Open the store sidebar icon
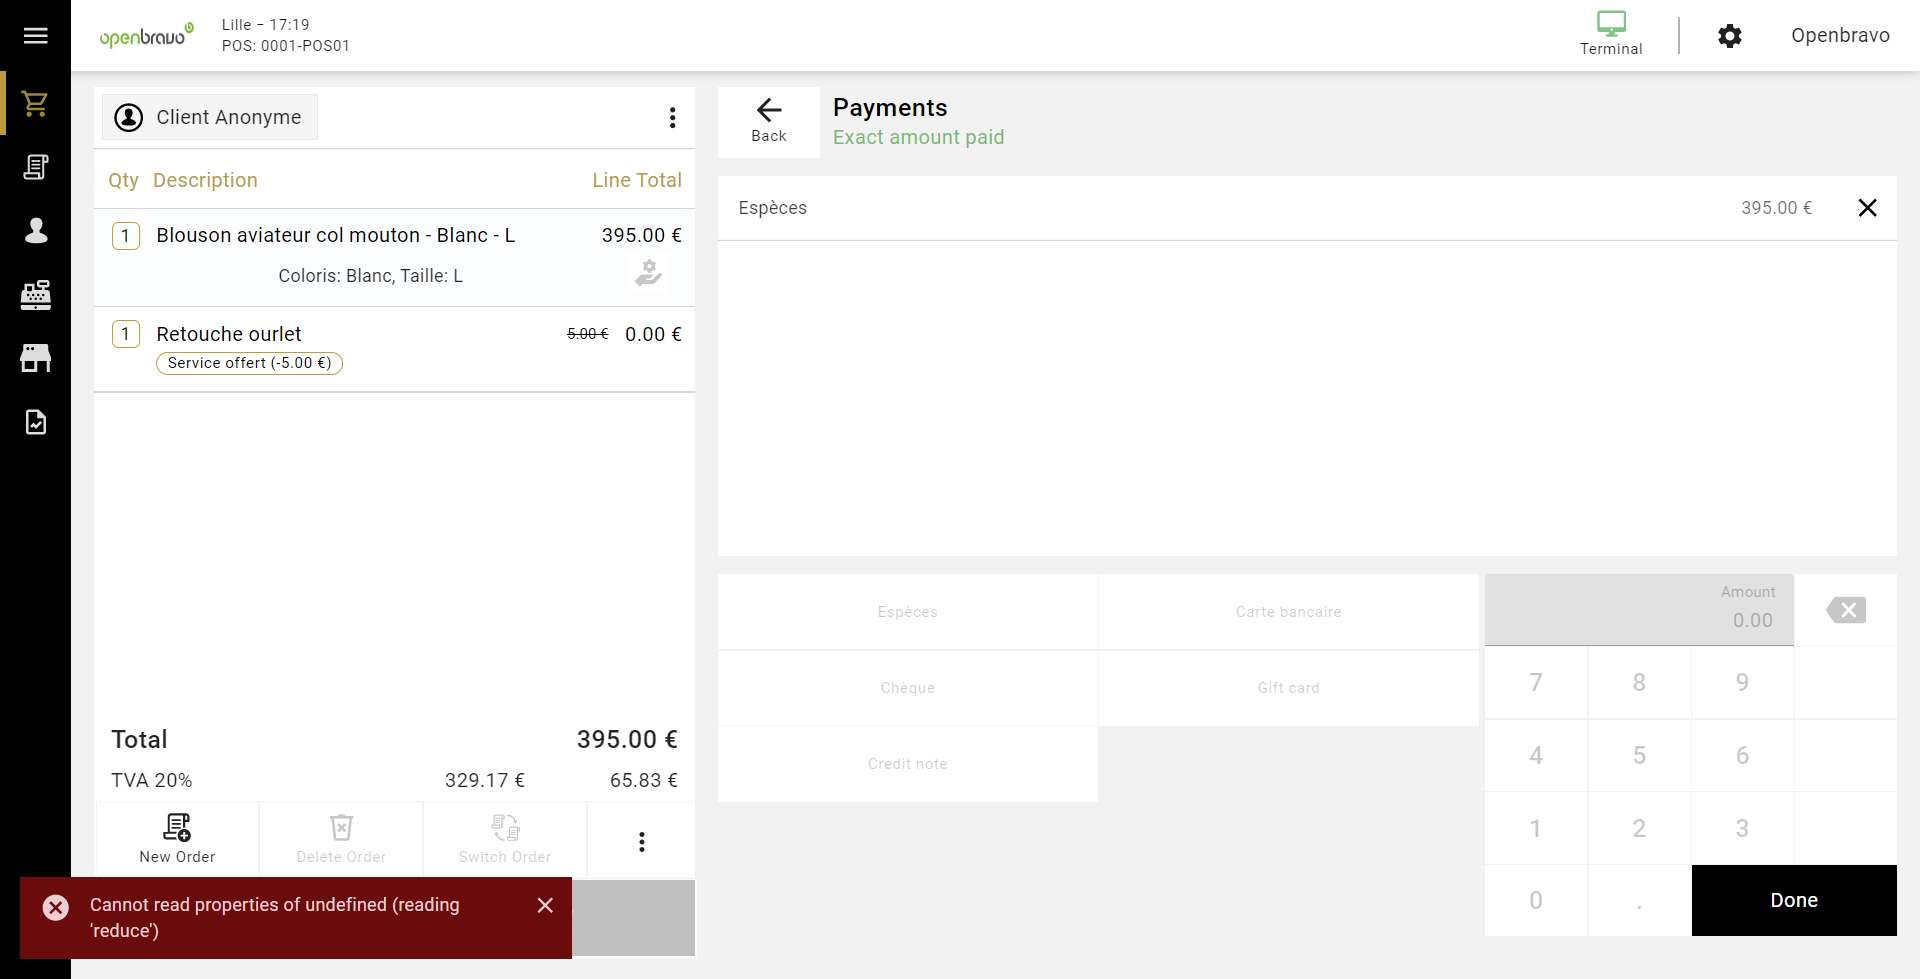This screenshot has width=1920, height=979. (35, 358)
